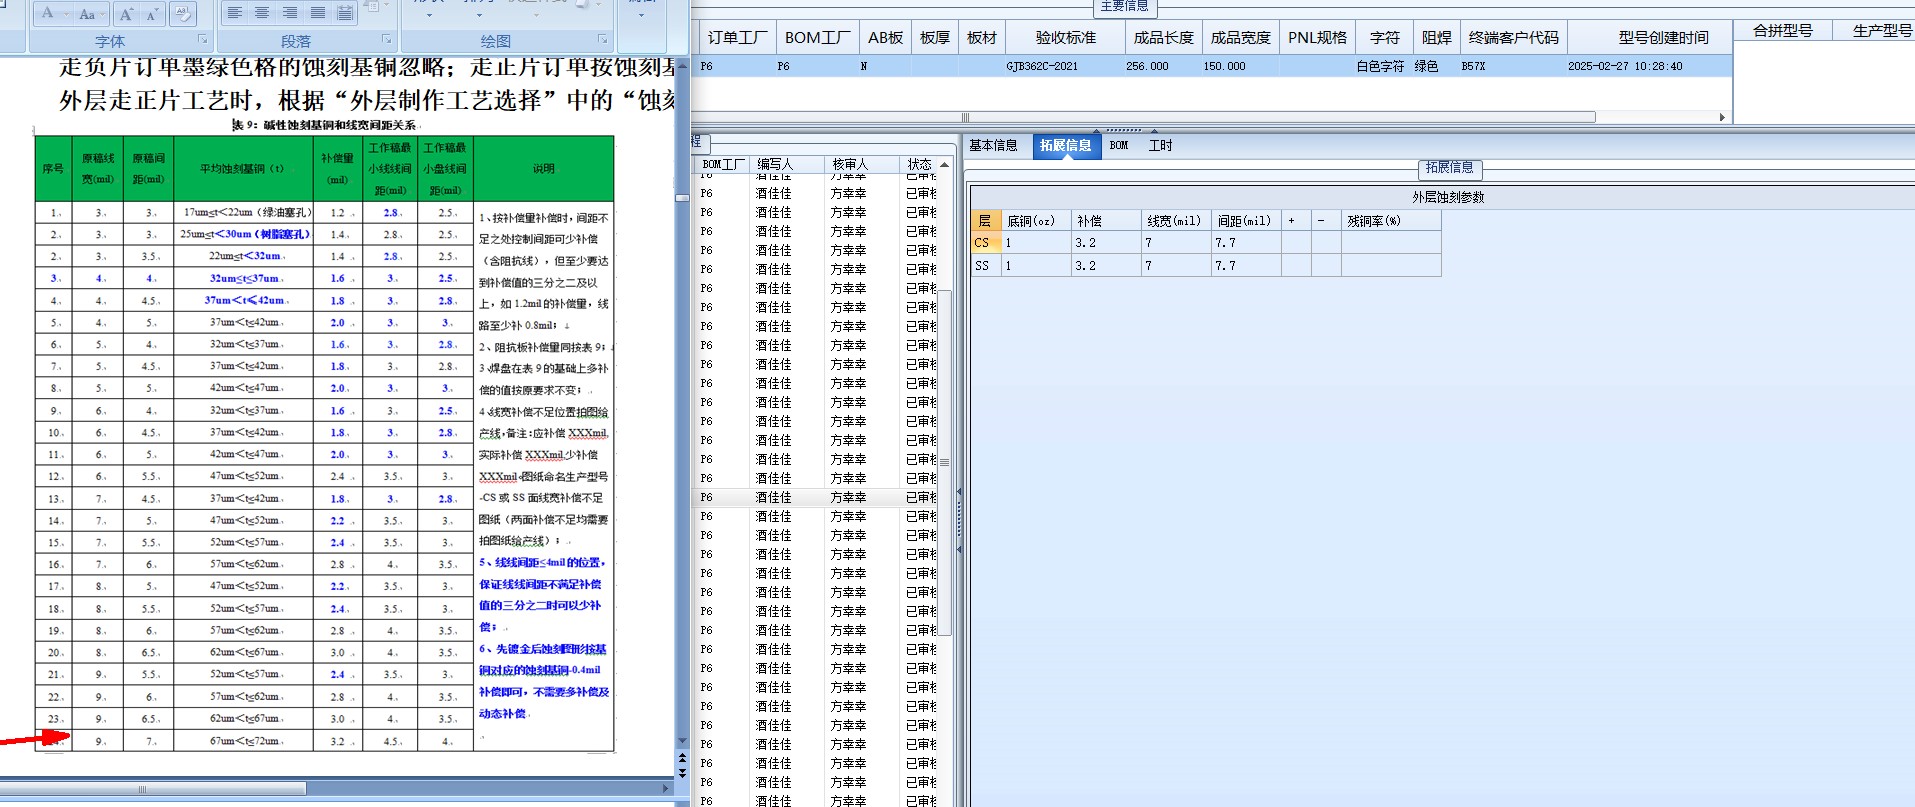Screen dimensions: 1915x807
Task: Click the 成品宽度 column header
Action: click(1241, 38)
